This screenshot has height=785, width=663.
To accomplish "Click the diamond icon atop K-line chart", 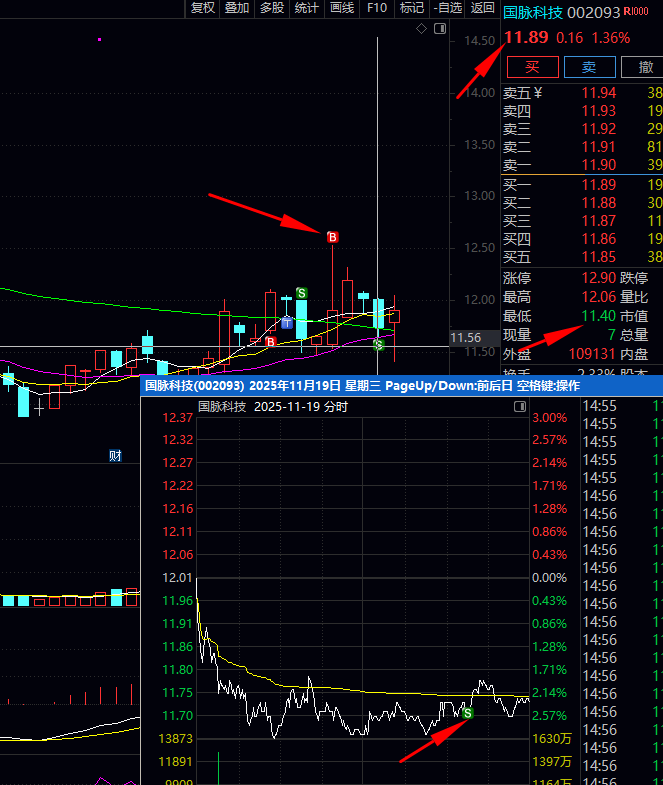I will point(422,29).
